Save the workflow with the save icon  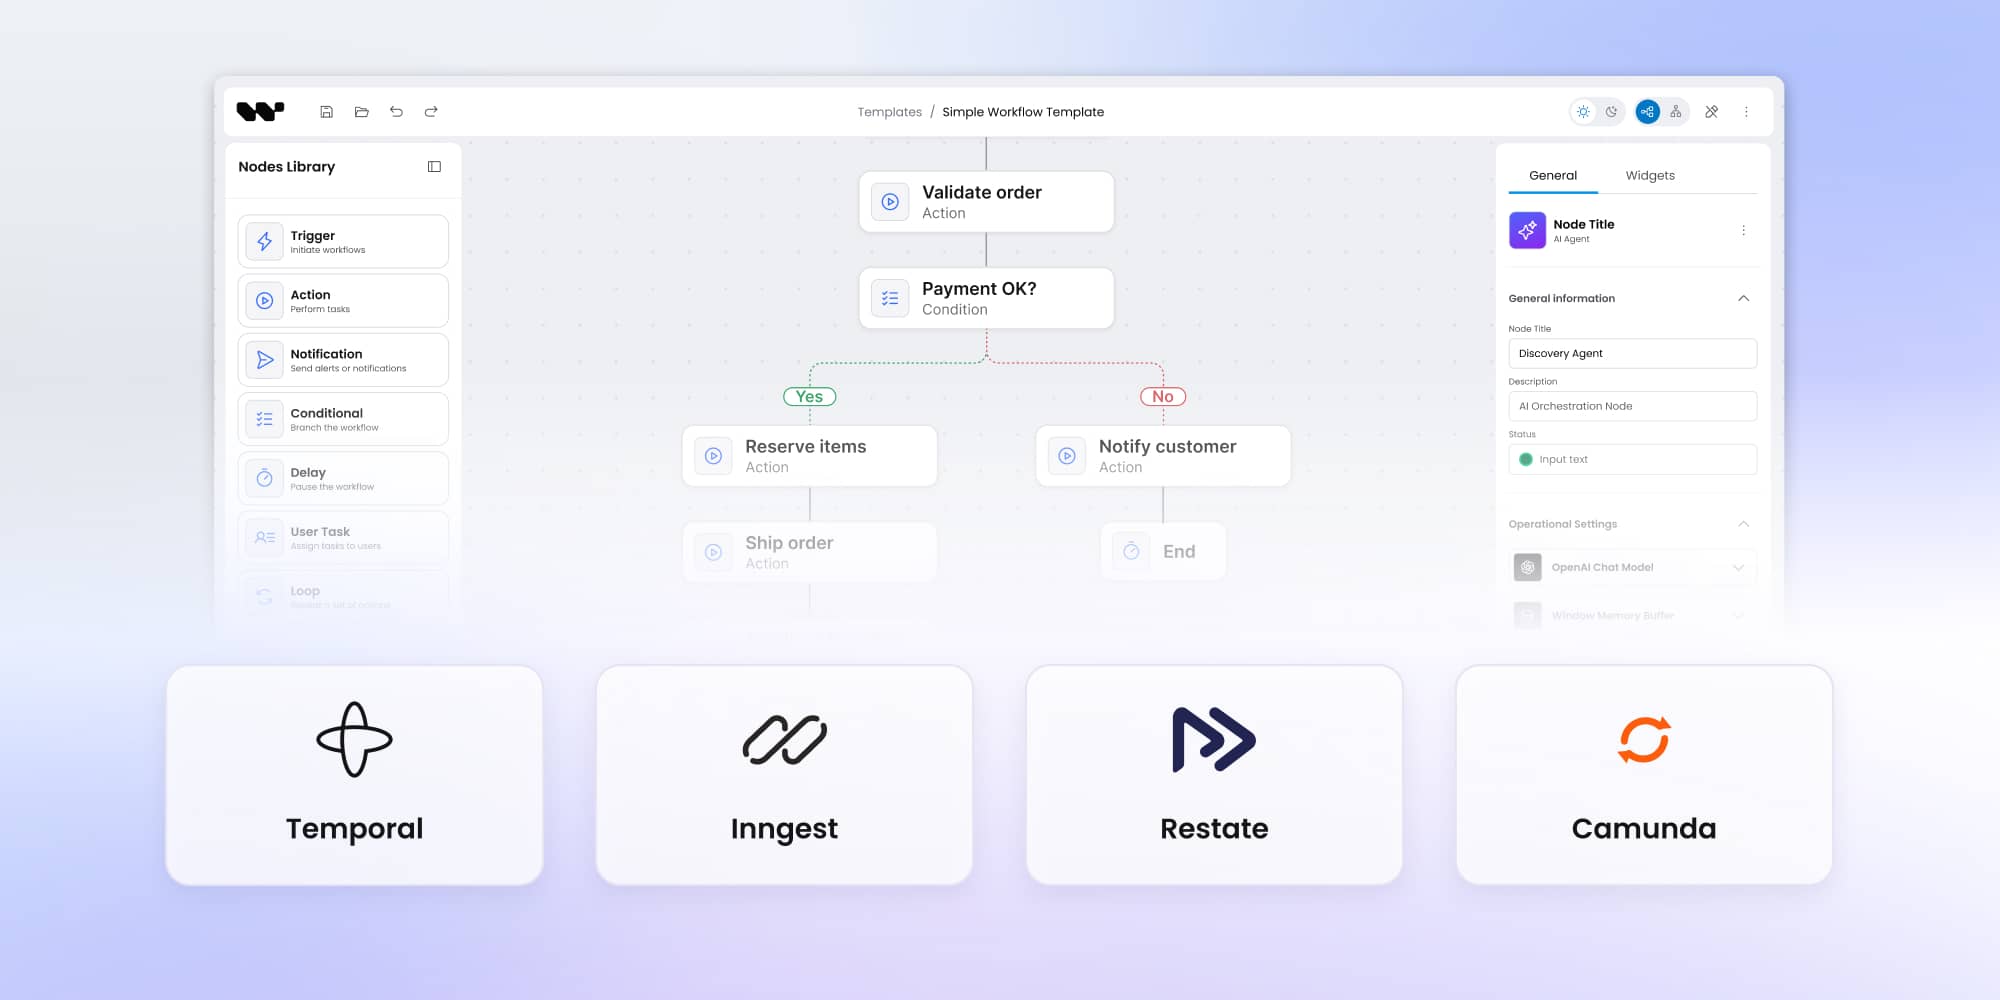click(x=326, y=112)
